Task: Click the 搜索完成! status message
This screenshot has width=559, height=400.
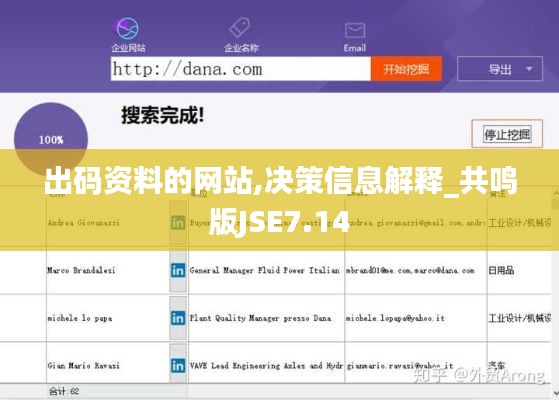Action: click(163, 115)
